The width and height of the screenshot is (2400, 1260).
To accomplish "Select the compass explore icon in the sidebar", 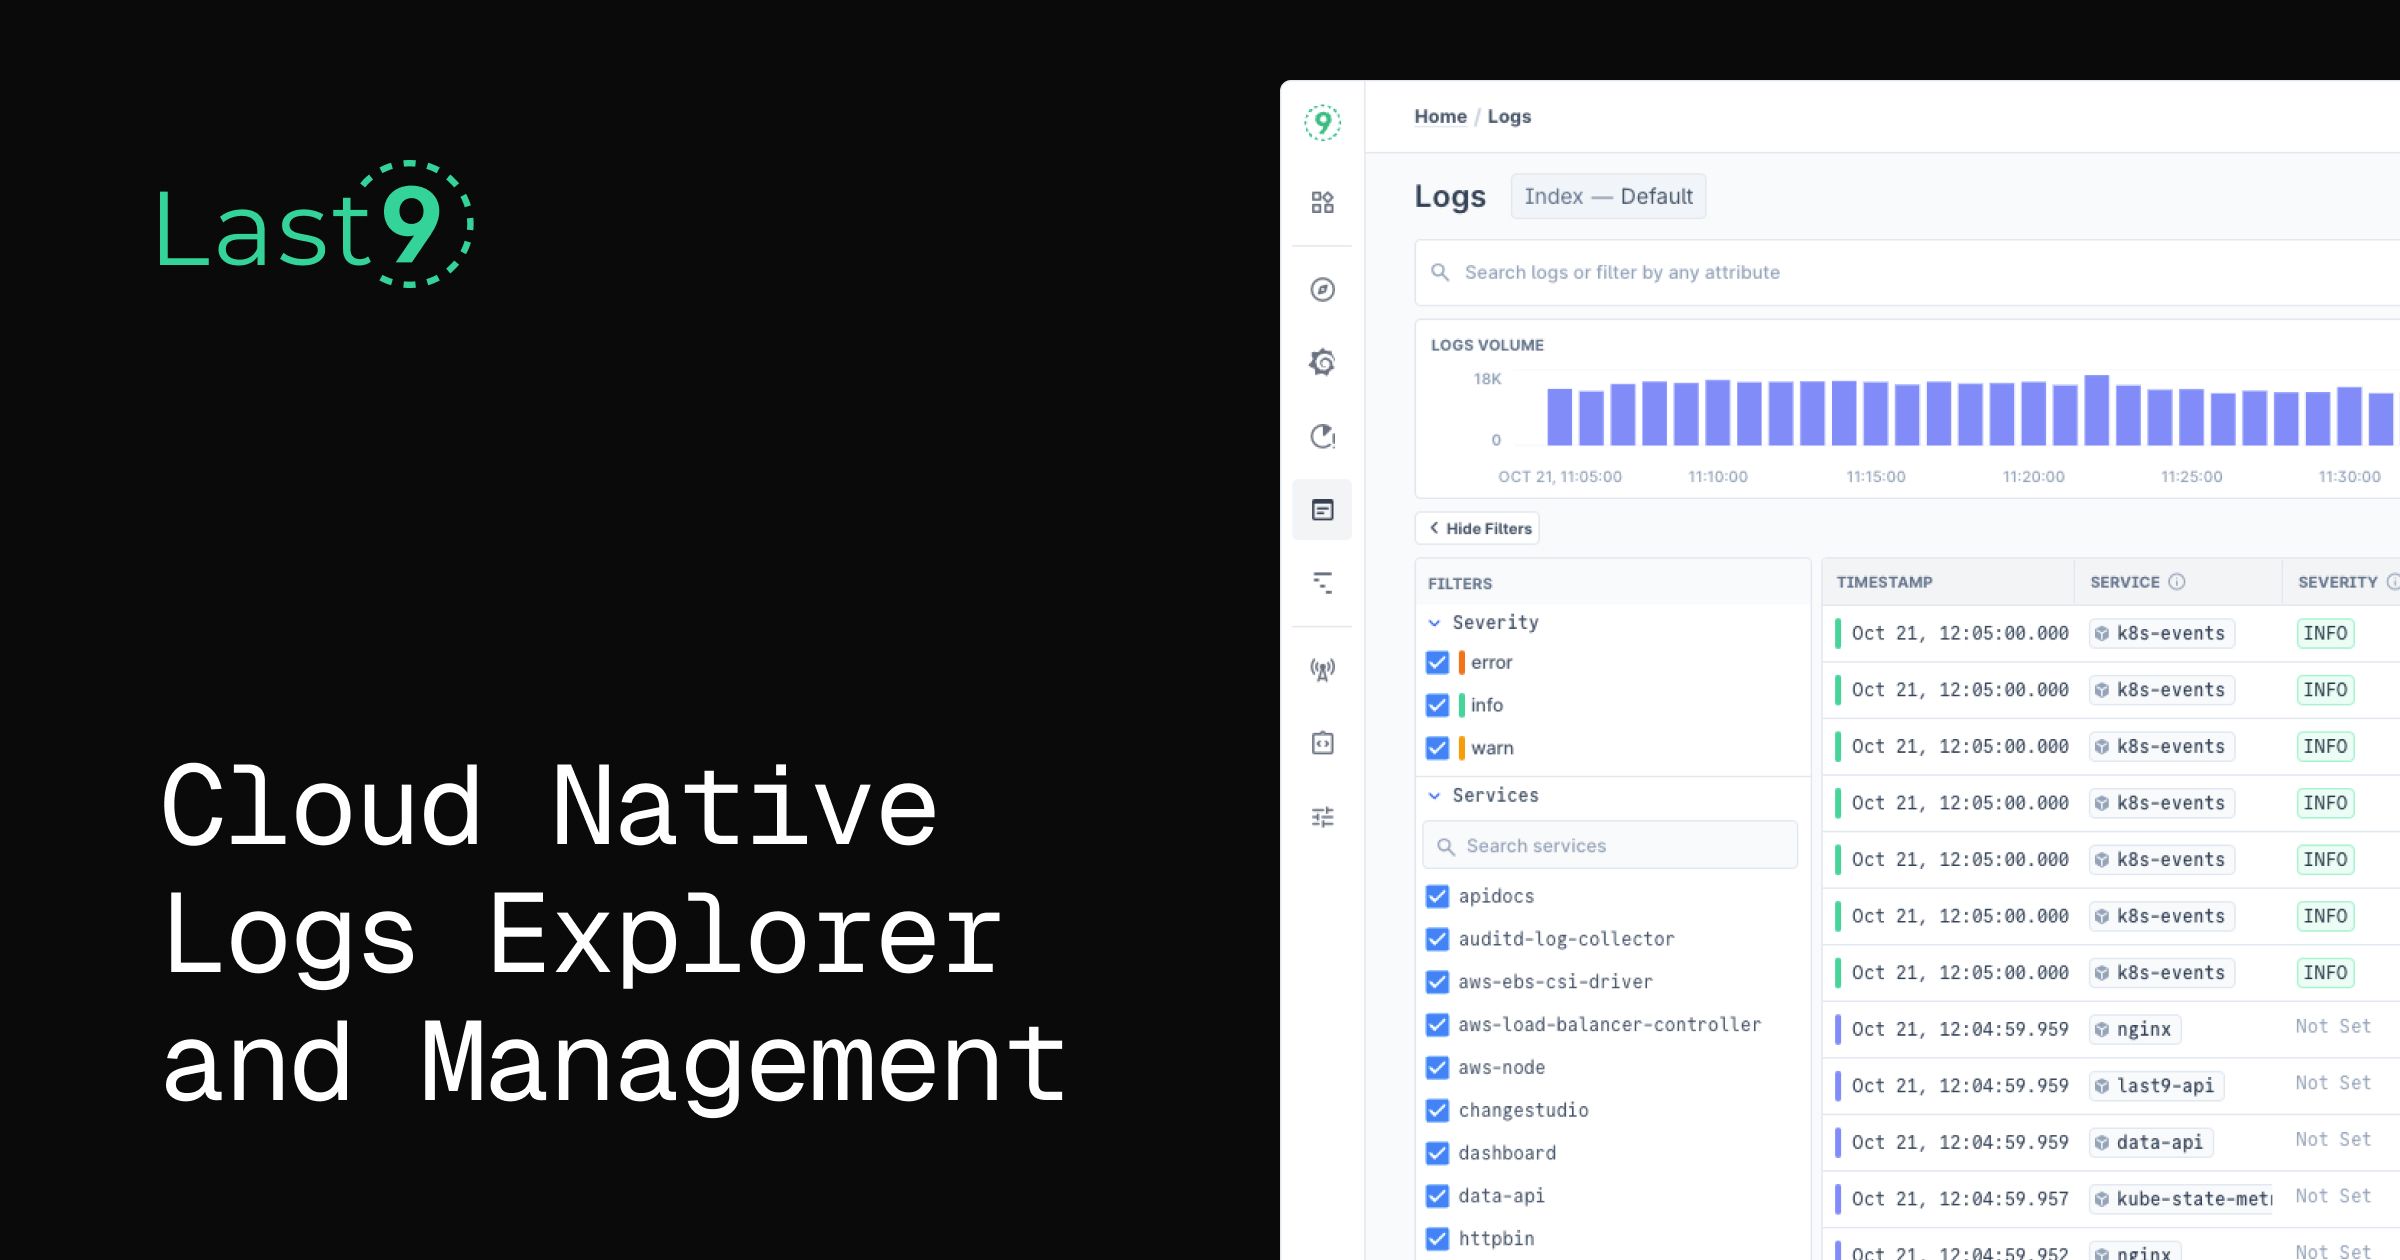I will click(x=1323, y=288).
